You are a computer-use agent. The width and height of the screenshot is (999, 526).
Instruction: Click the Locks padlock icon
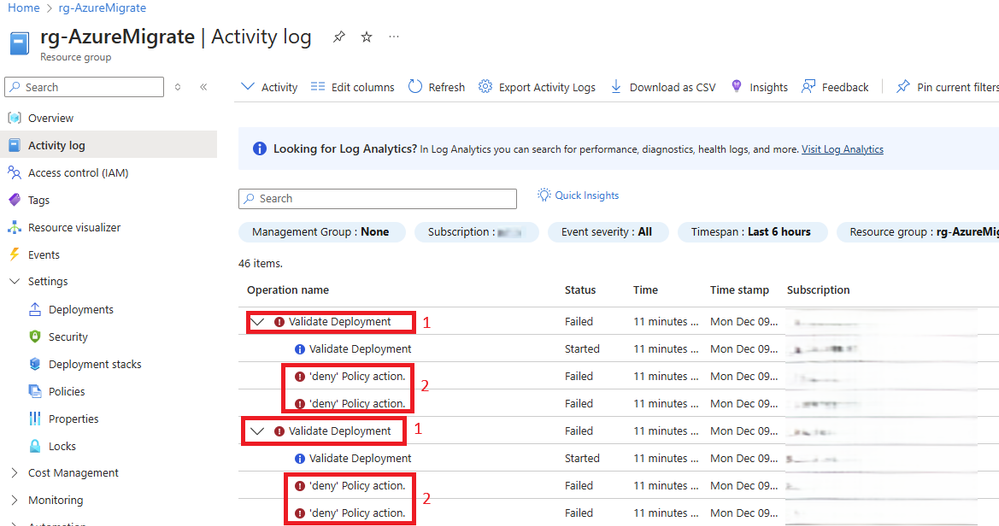35,446
